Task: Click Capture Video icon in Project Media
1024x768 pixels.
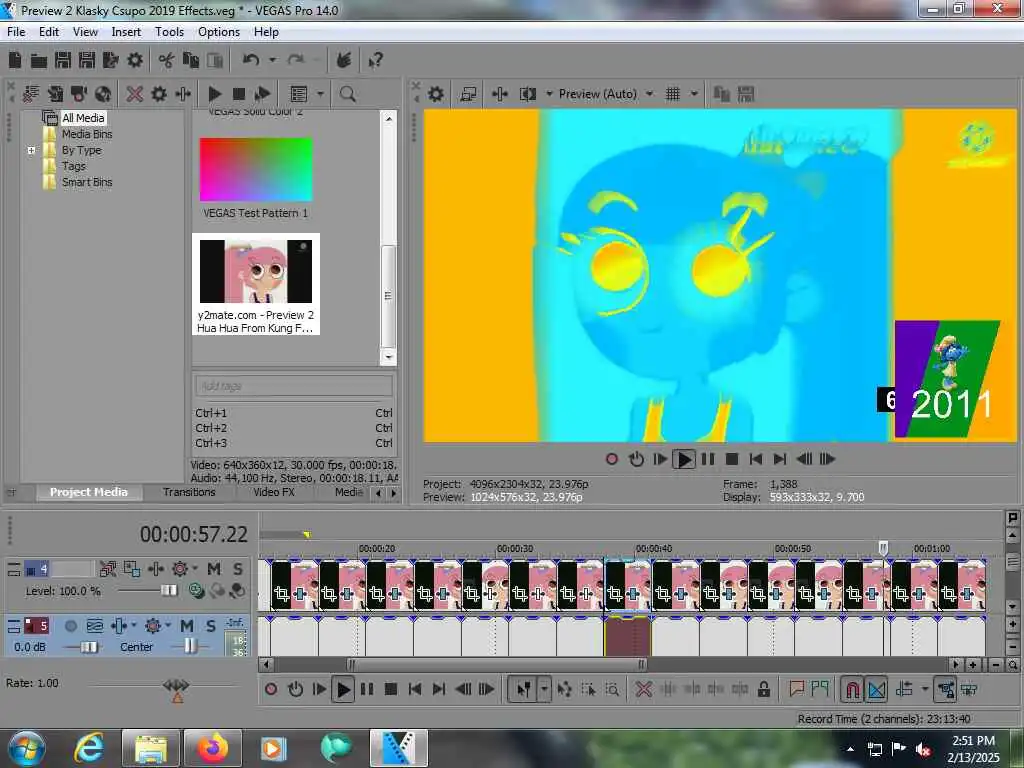Action: [x=79, y=94]
